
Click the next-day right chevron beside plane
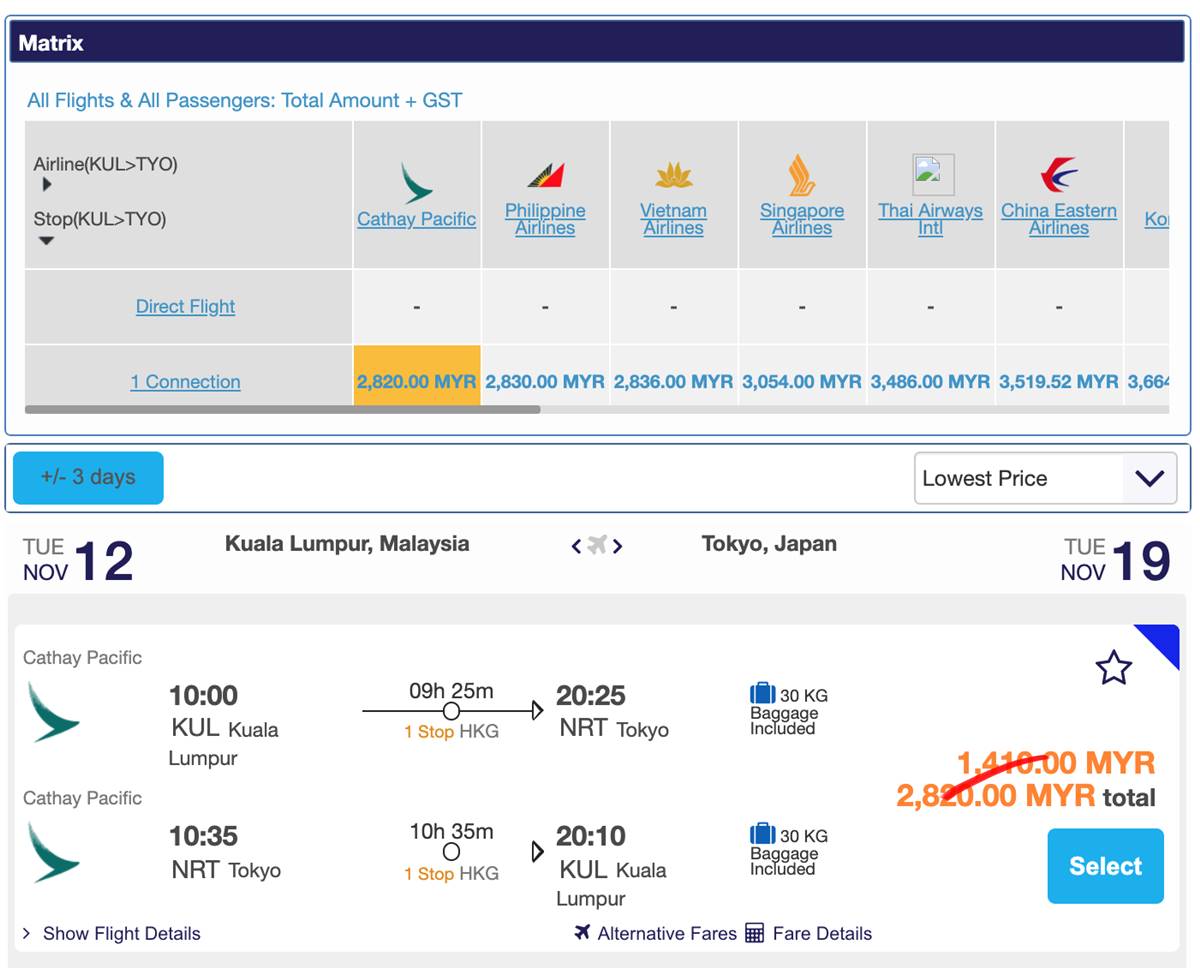pyautogui.click(x=618, y=546)
